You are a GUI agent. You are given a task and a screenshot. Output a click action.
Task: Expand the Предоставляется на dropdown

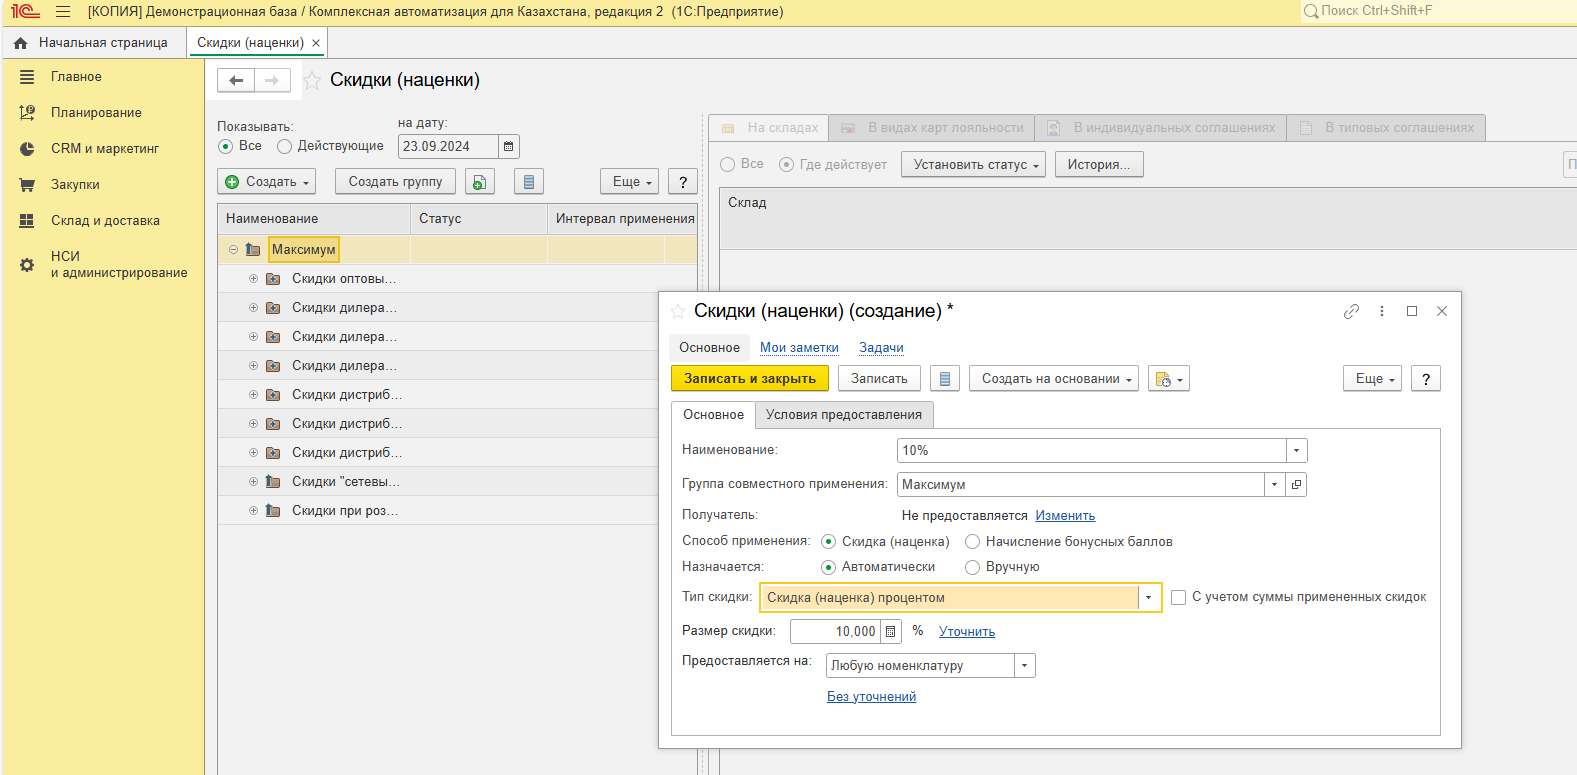coord(1024,666)
